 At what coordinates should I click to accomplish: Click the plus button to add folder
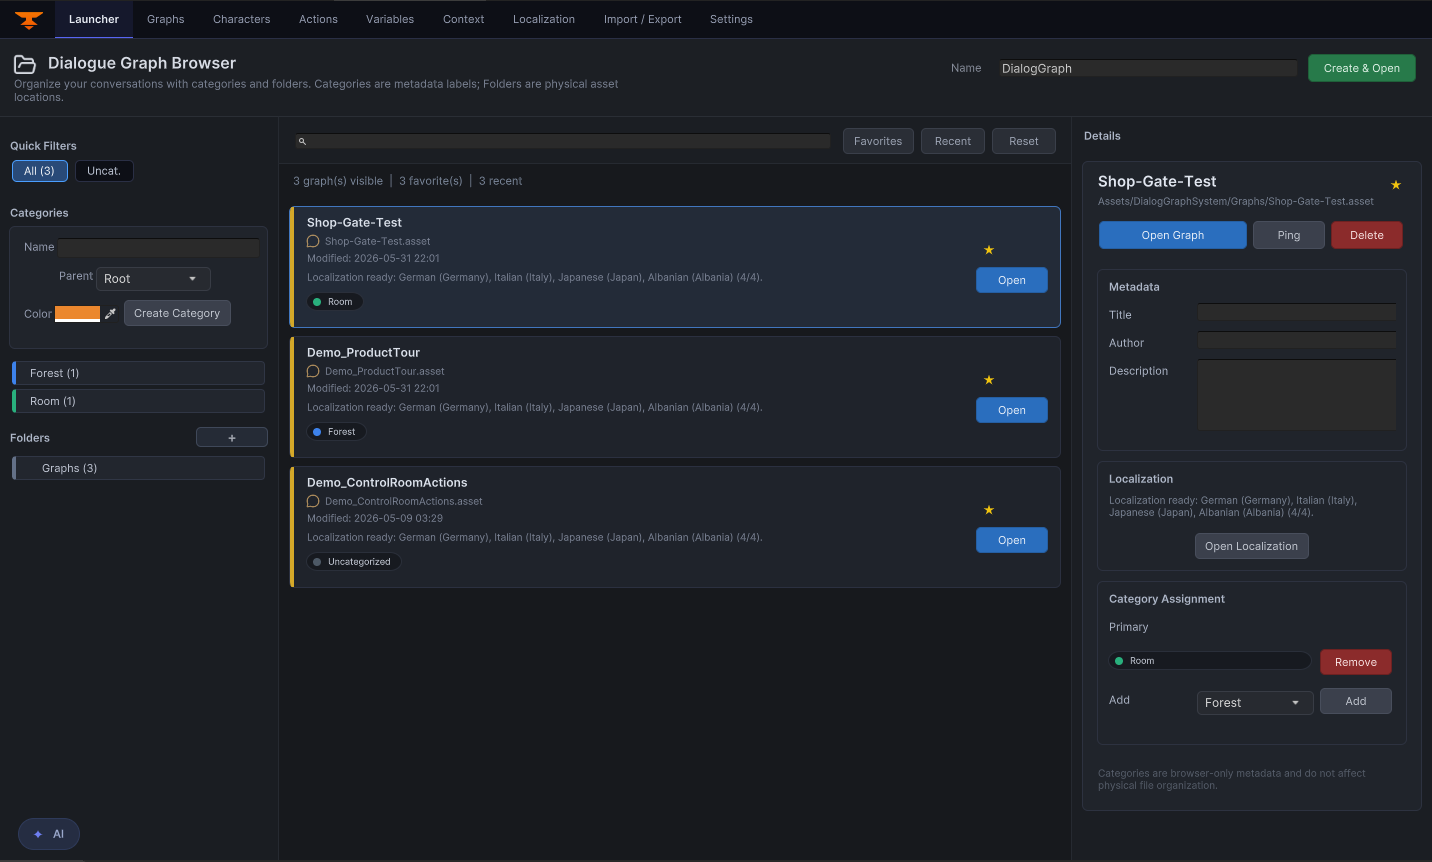pos(232,438)
